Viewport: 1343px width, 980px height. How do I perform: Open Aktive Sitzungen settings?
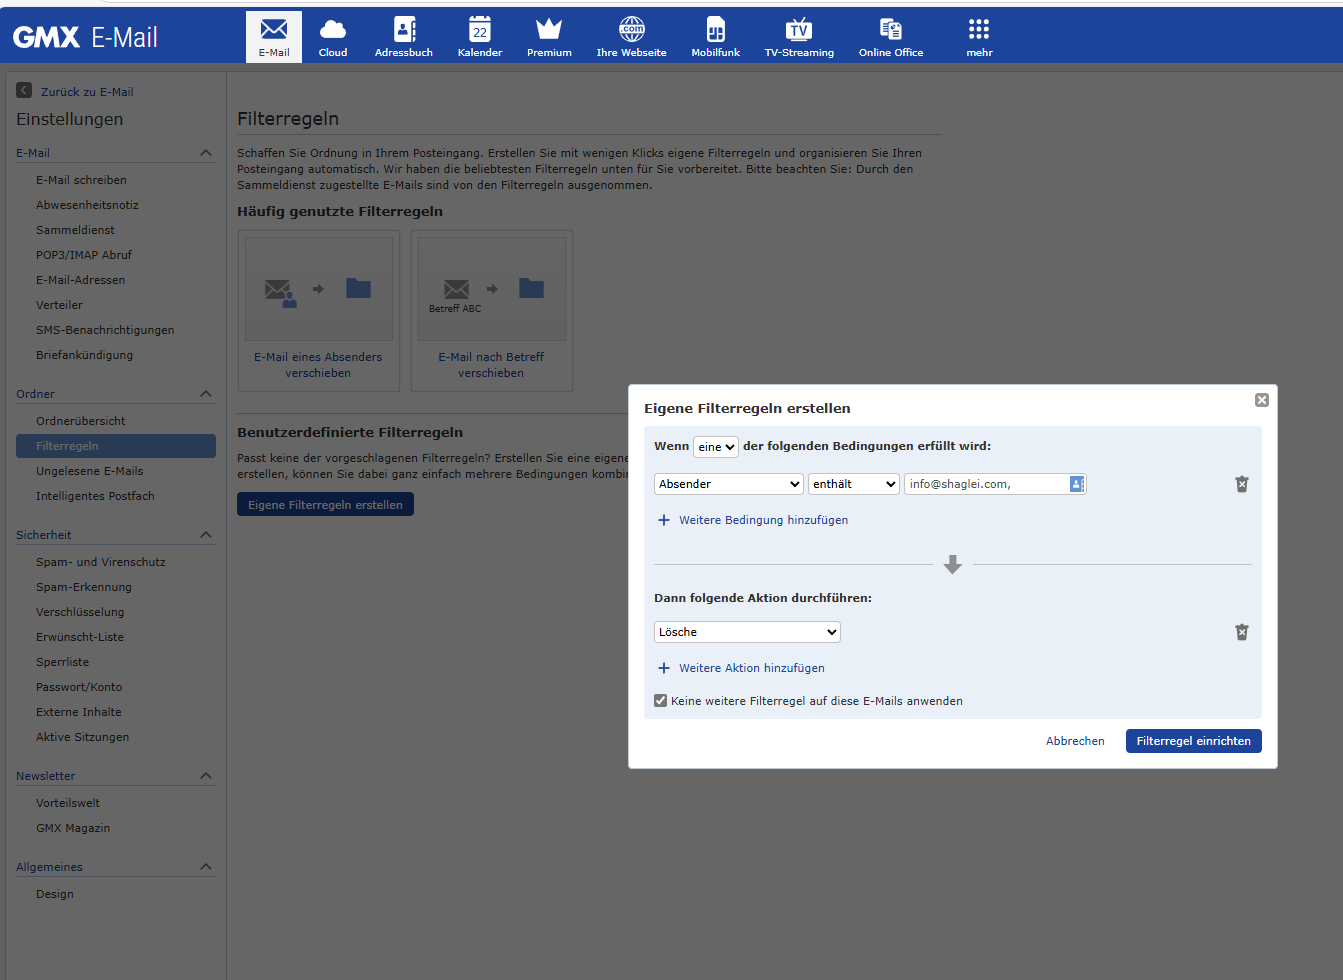pyautogui.click(x=83, y=737)
